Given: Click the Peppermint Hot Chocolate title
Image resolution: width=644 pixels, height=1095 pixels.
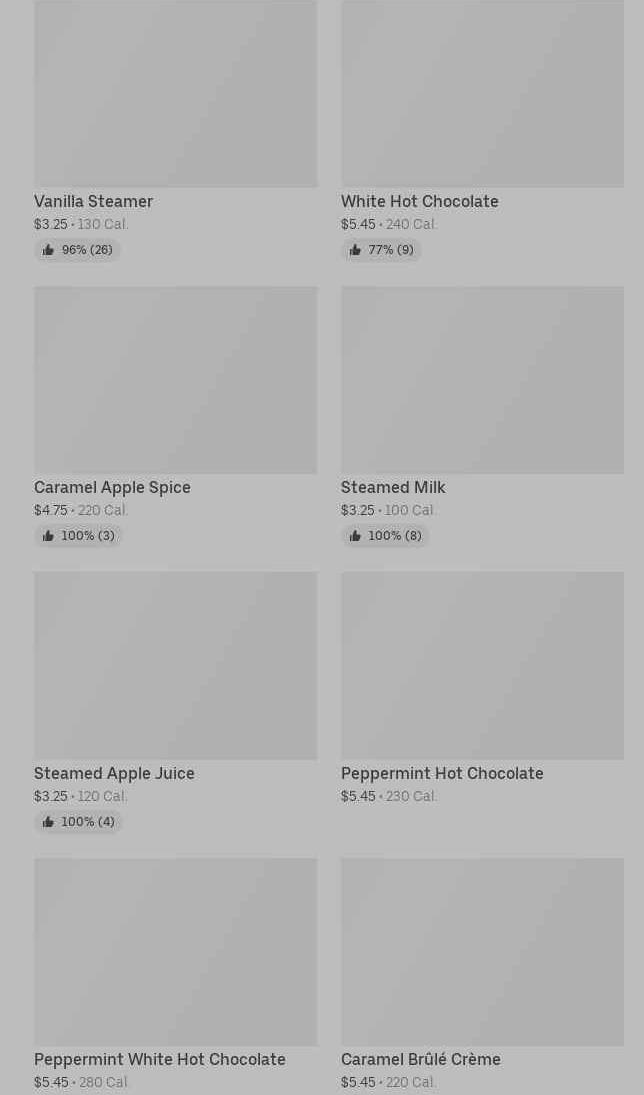Looking at the screenshot, I should [x=442, y=773].
